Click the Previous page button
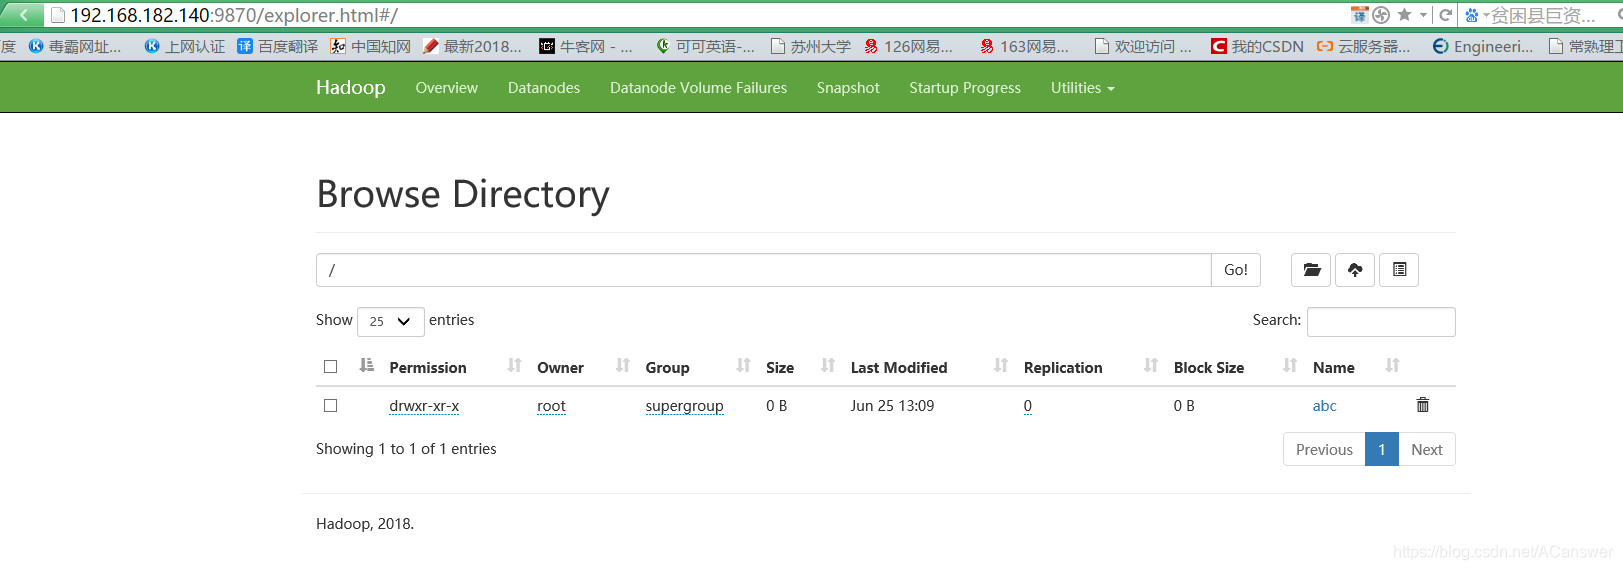The image size is (1623, 570). pyautogui.click(x=1324, y=449)
